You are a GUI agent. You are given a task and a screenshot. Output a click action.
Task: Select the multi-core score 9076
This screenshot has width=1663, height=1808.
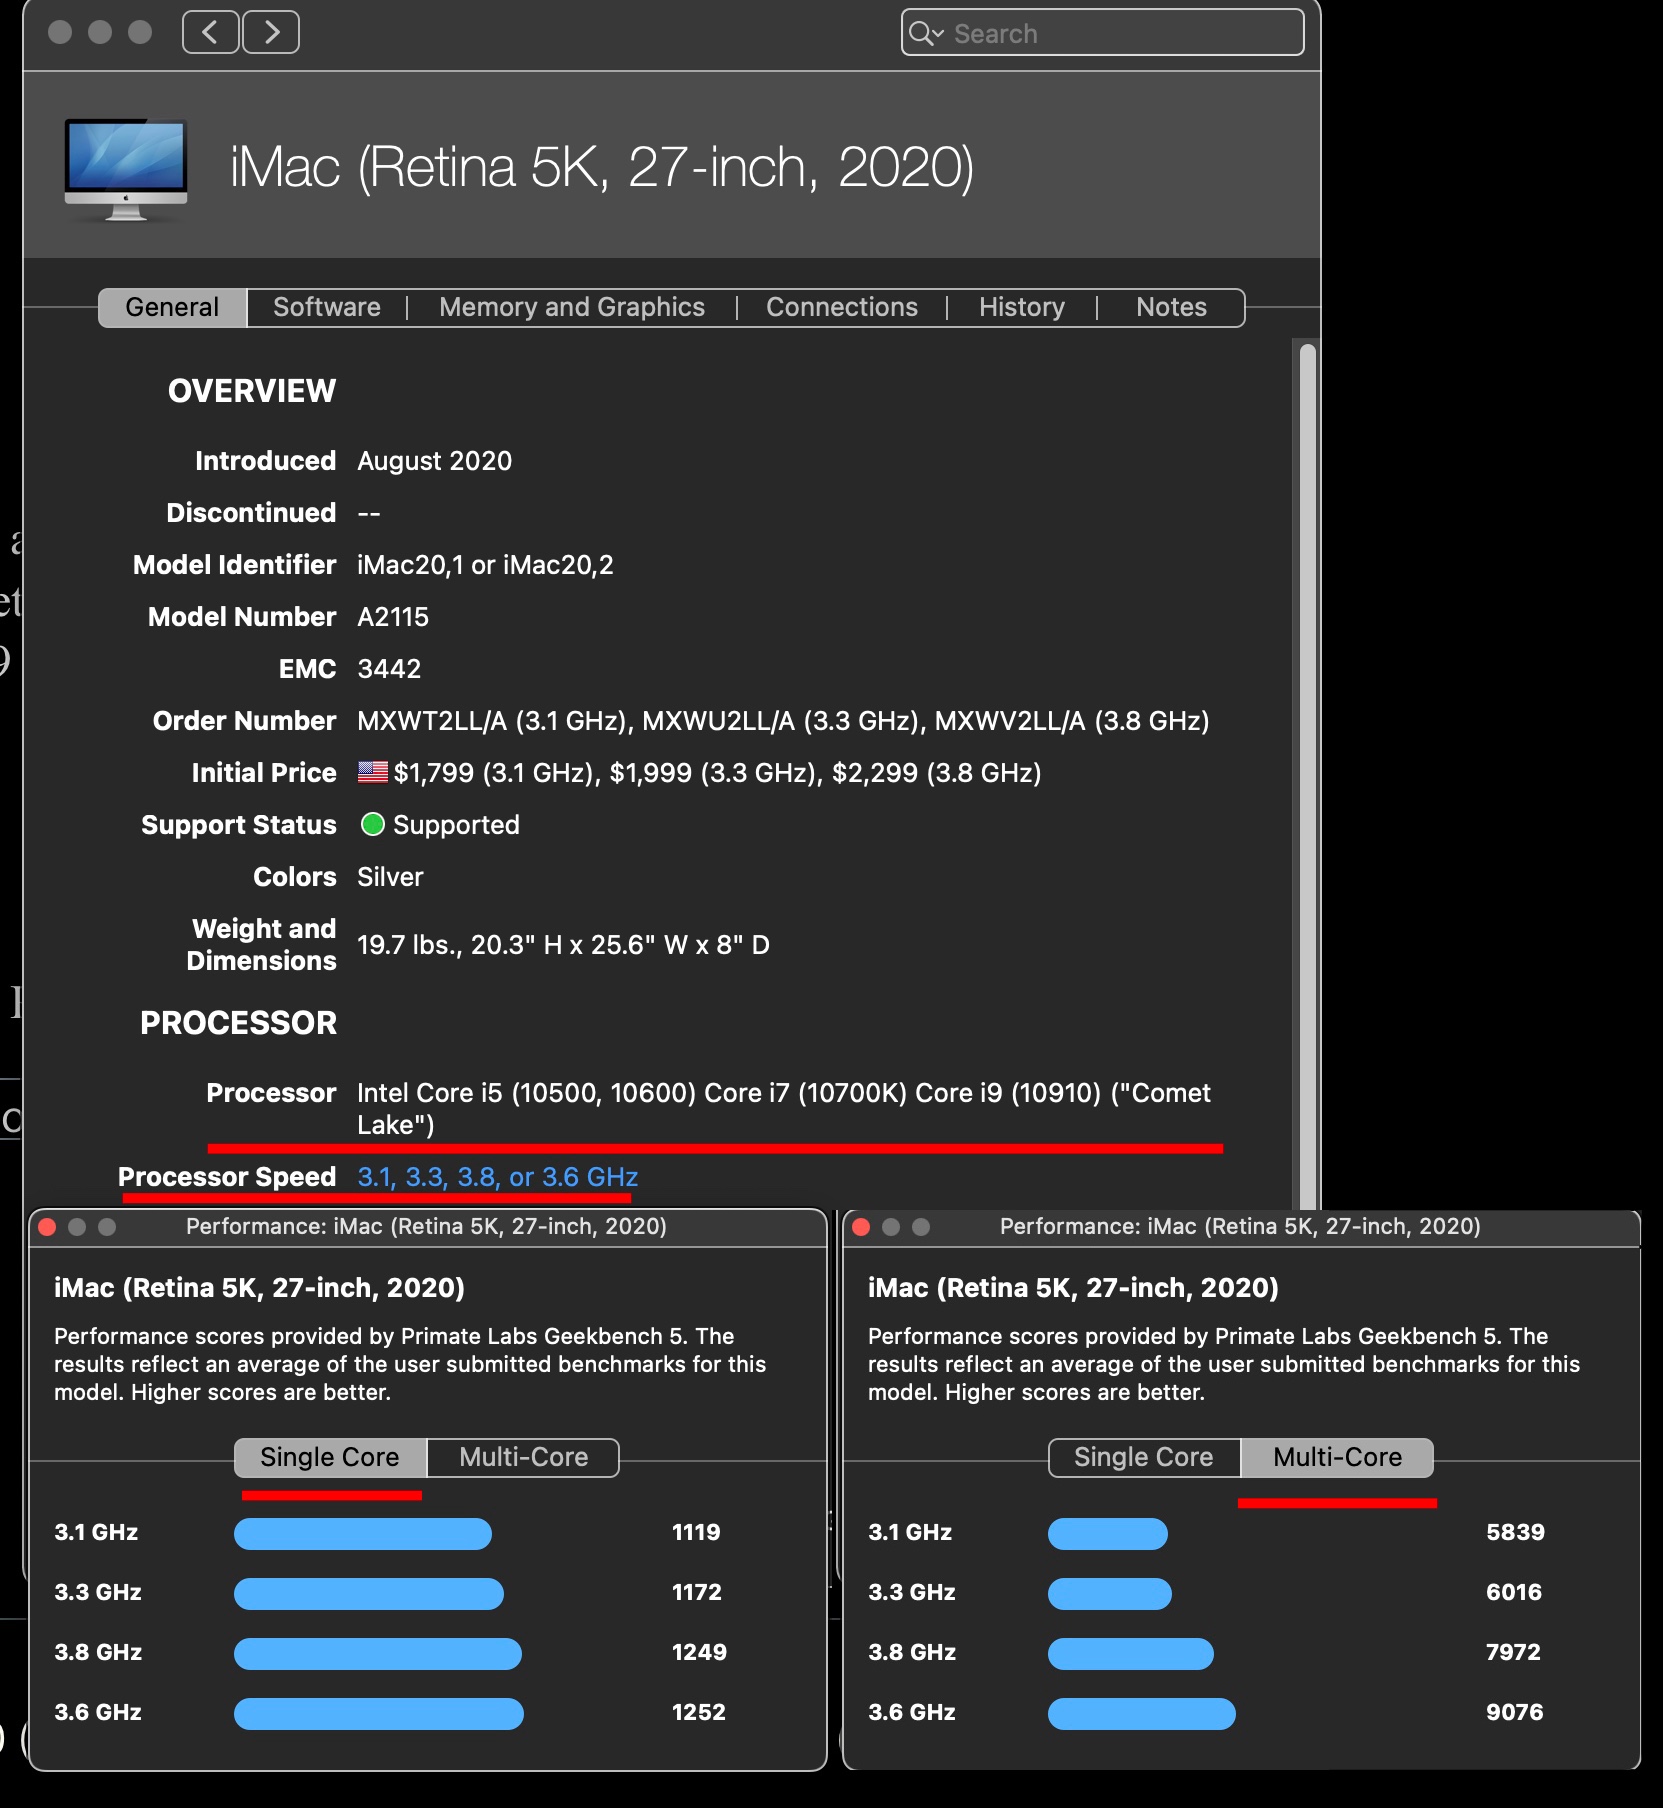click(x=1515, y=1712)
